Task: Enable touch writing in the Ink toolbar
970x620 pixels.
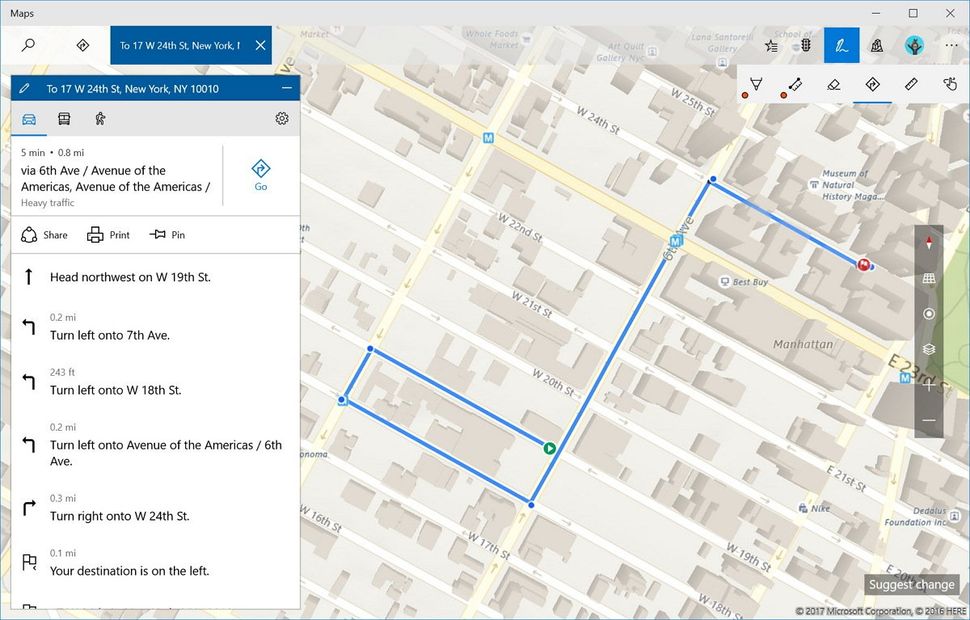Action: [x=950, y=84]
